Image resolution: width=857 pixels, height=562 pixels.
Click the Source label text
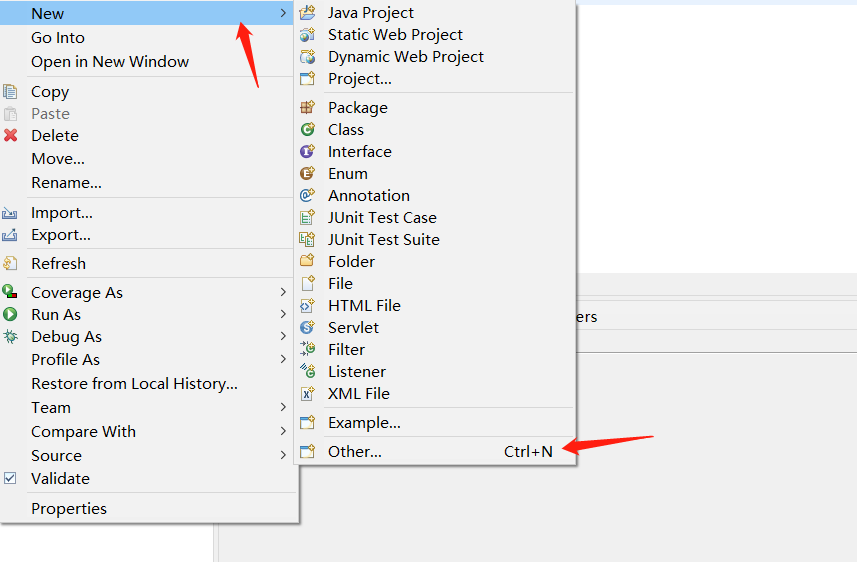pos(56,456)
